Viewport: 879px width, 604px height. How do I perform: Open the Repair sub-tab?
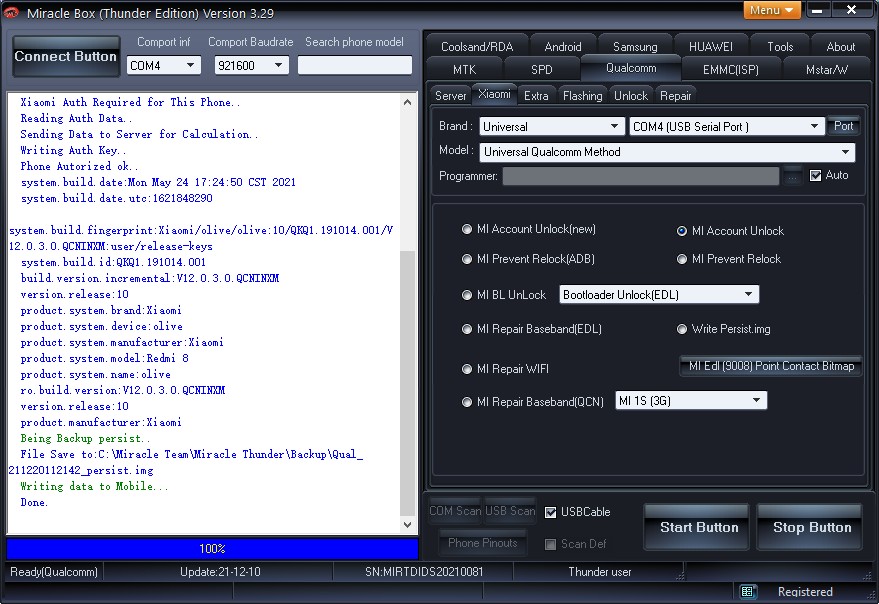tap(676, 96)
